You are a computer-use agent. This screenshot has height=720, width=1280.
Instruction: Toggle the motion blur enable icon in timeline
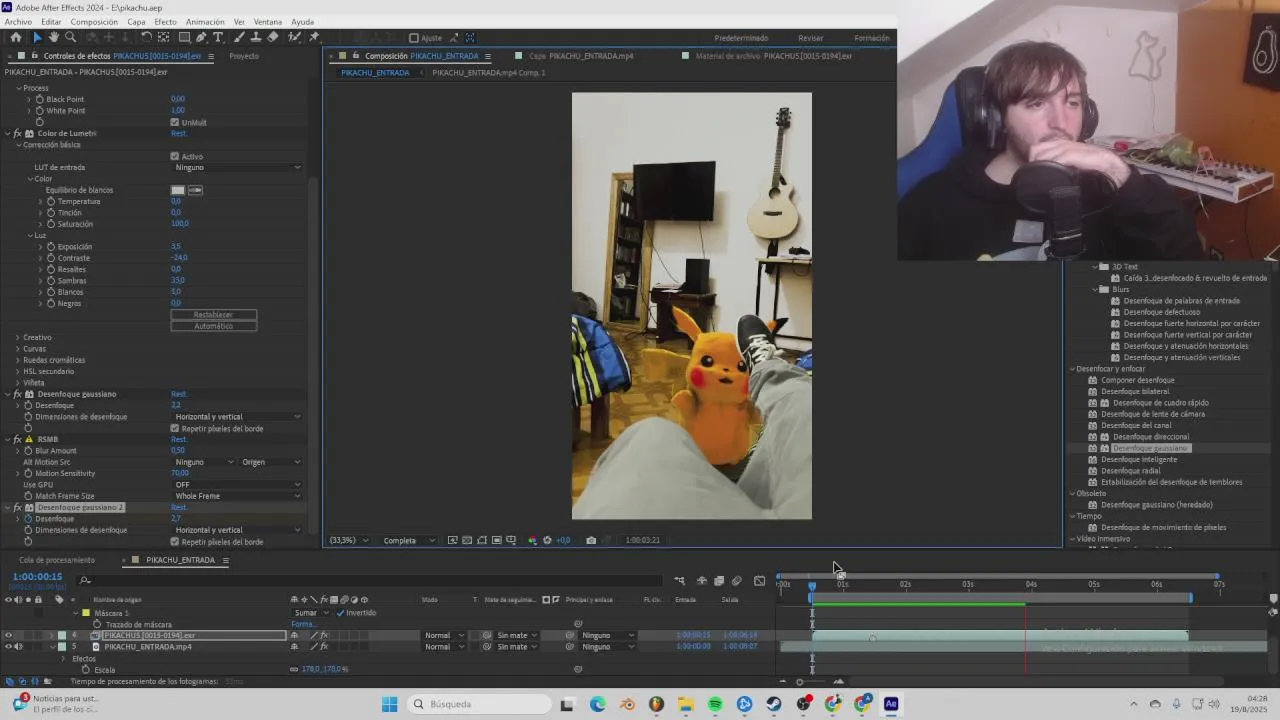737,580
